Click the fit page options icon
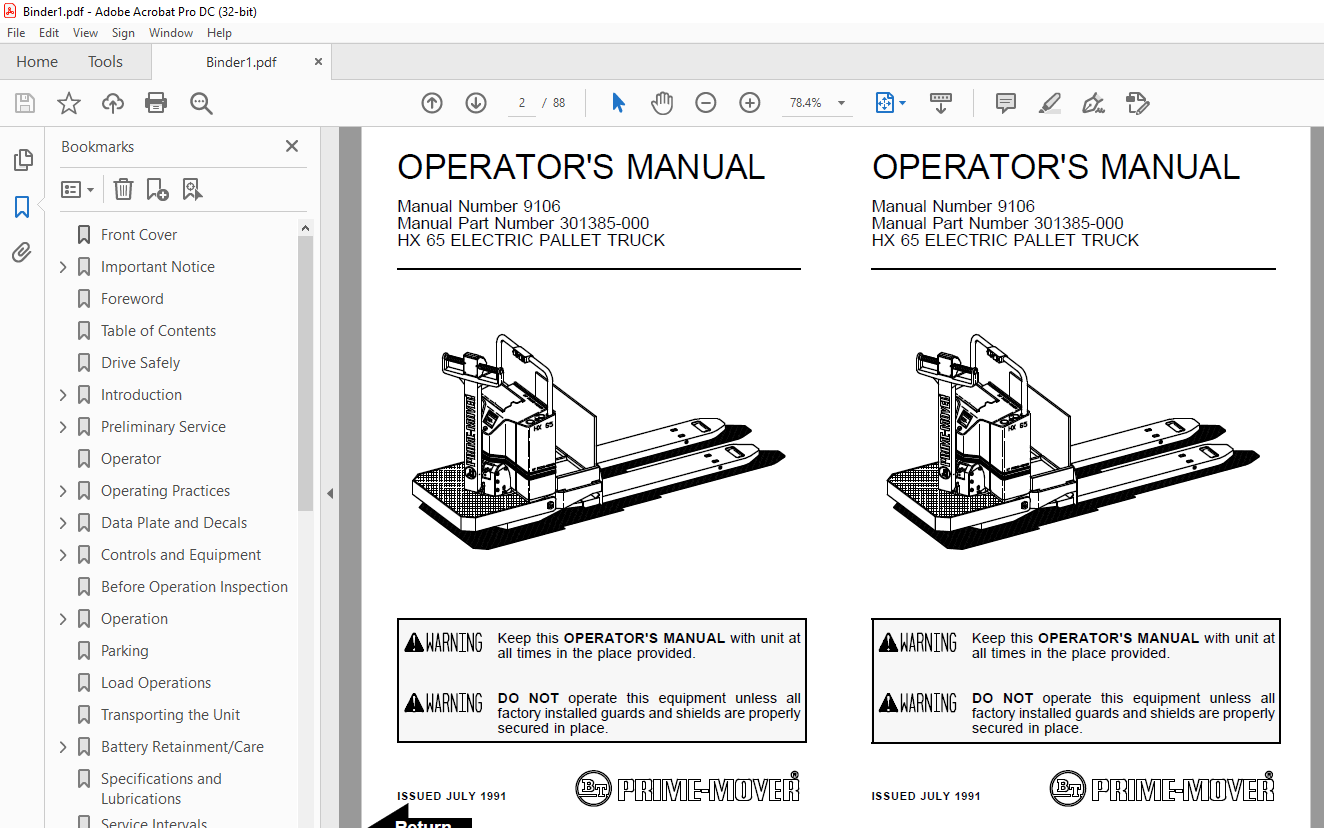The height and width of the screenshot is (828, 1324). pyautogui.click(x=889, y=103)
